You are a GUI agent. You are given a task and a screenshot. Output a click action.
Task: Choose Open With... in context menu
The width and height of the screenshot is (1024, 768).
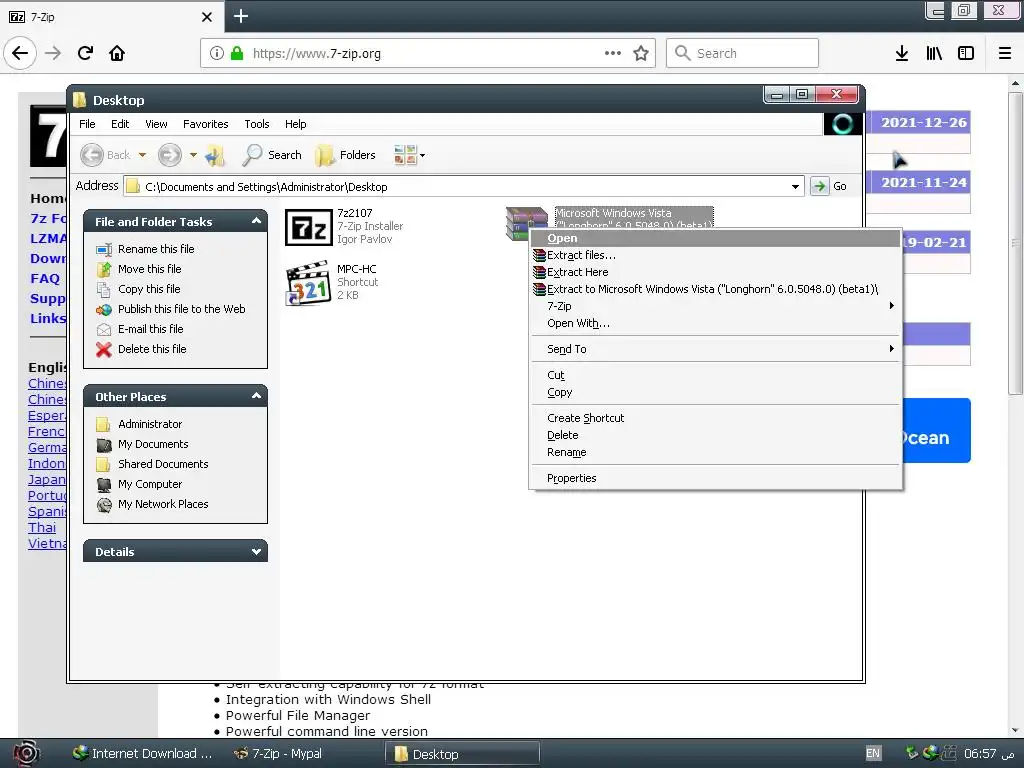[716, 323]
